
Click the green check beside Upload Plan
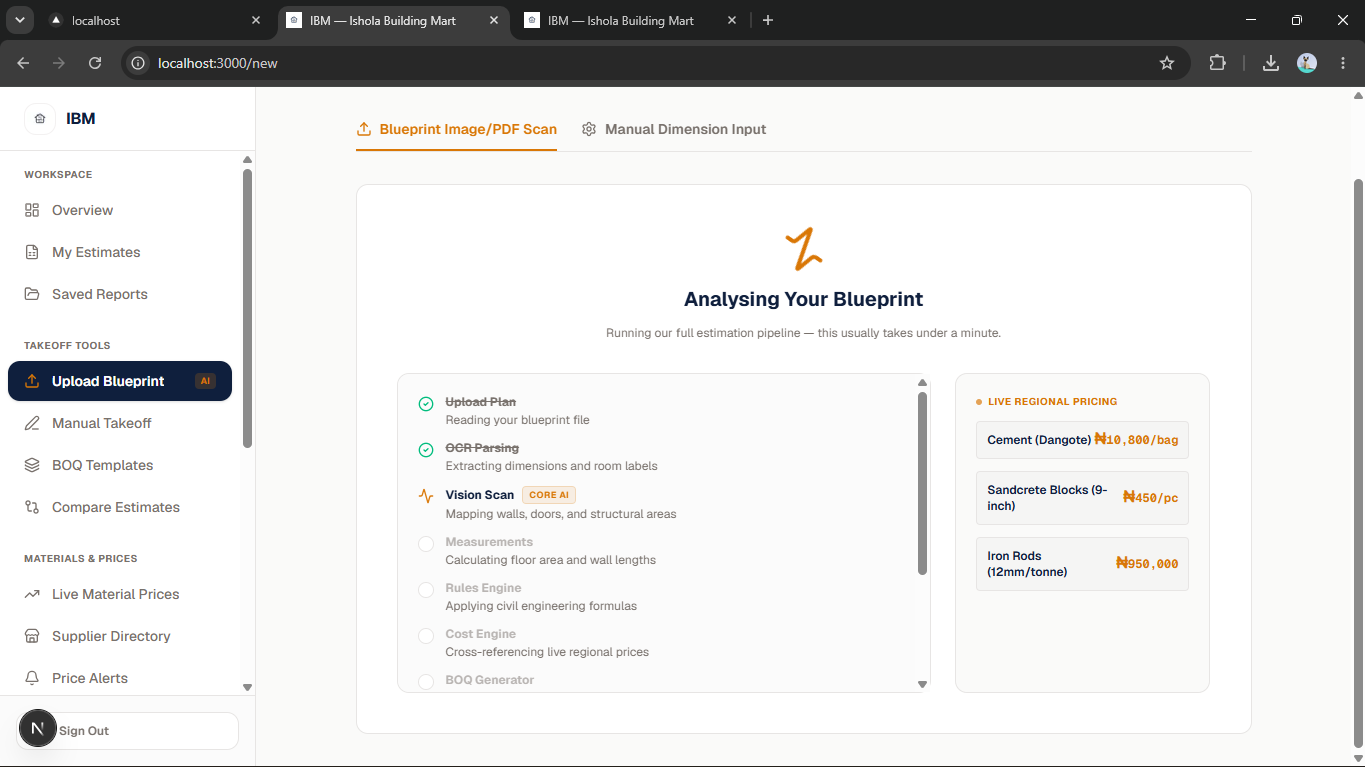(x=426, y=404)
